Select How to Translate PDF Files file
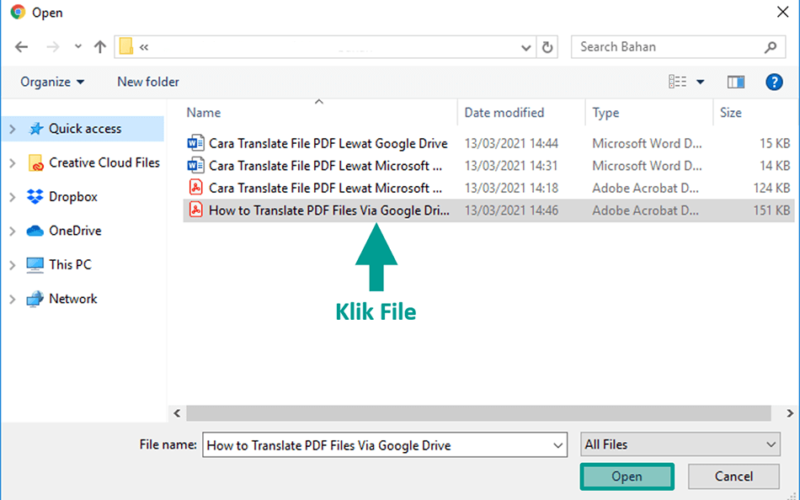Viewport: 800px width, 500px height. [x=488, y=210]
